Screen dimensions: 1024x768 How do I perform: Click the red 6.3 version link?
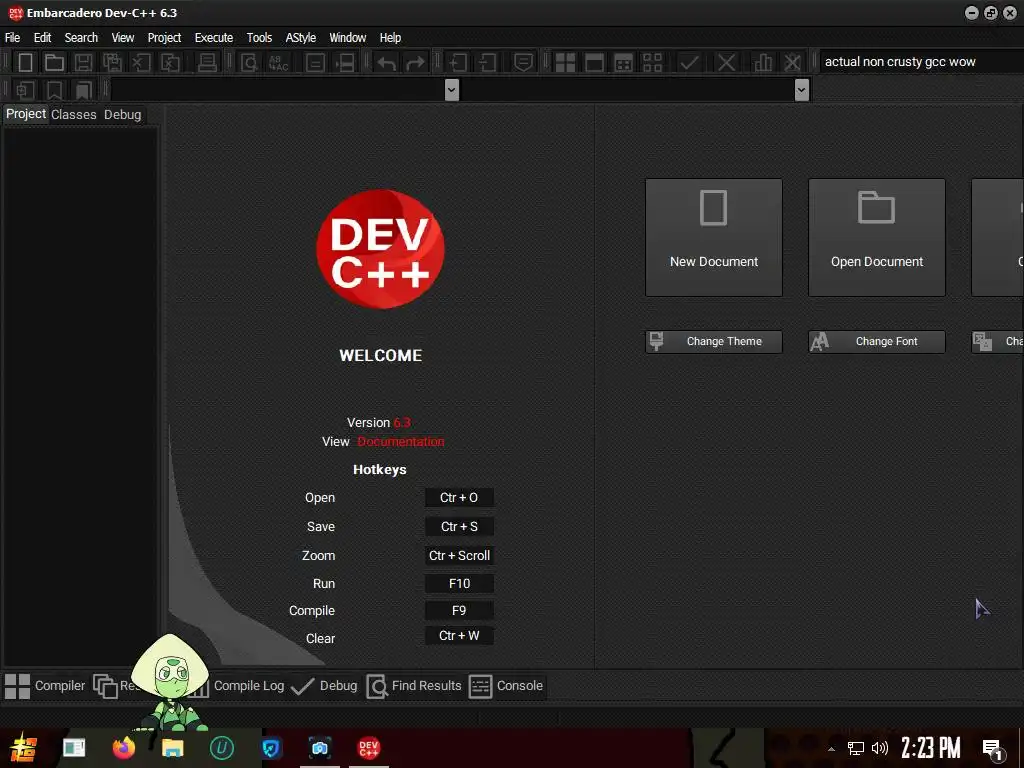(402, 423)
